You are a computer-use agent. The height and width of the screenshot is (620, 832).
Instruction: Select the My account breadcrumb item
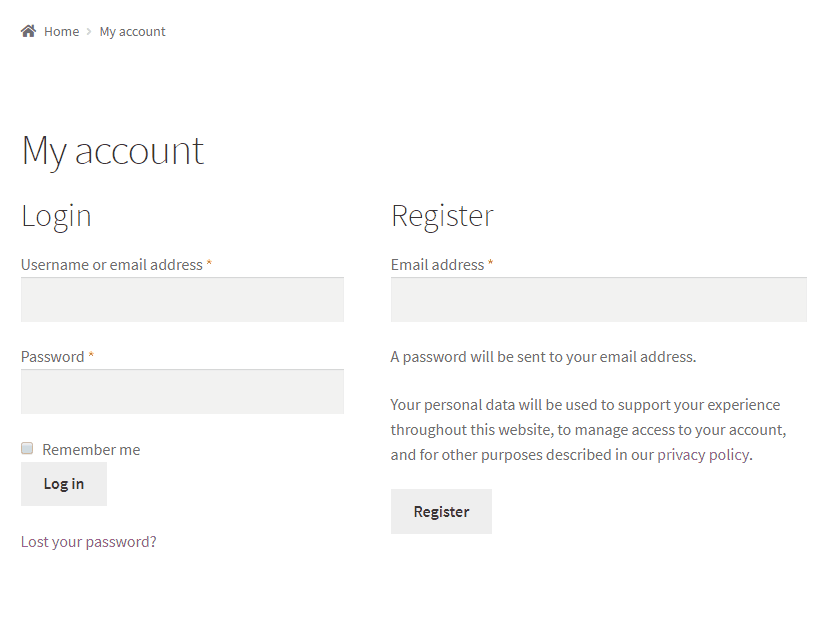tap(132, 31)
